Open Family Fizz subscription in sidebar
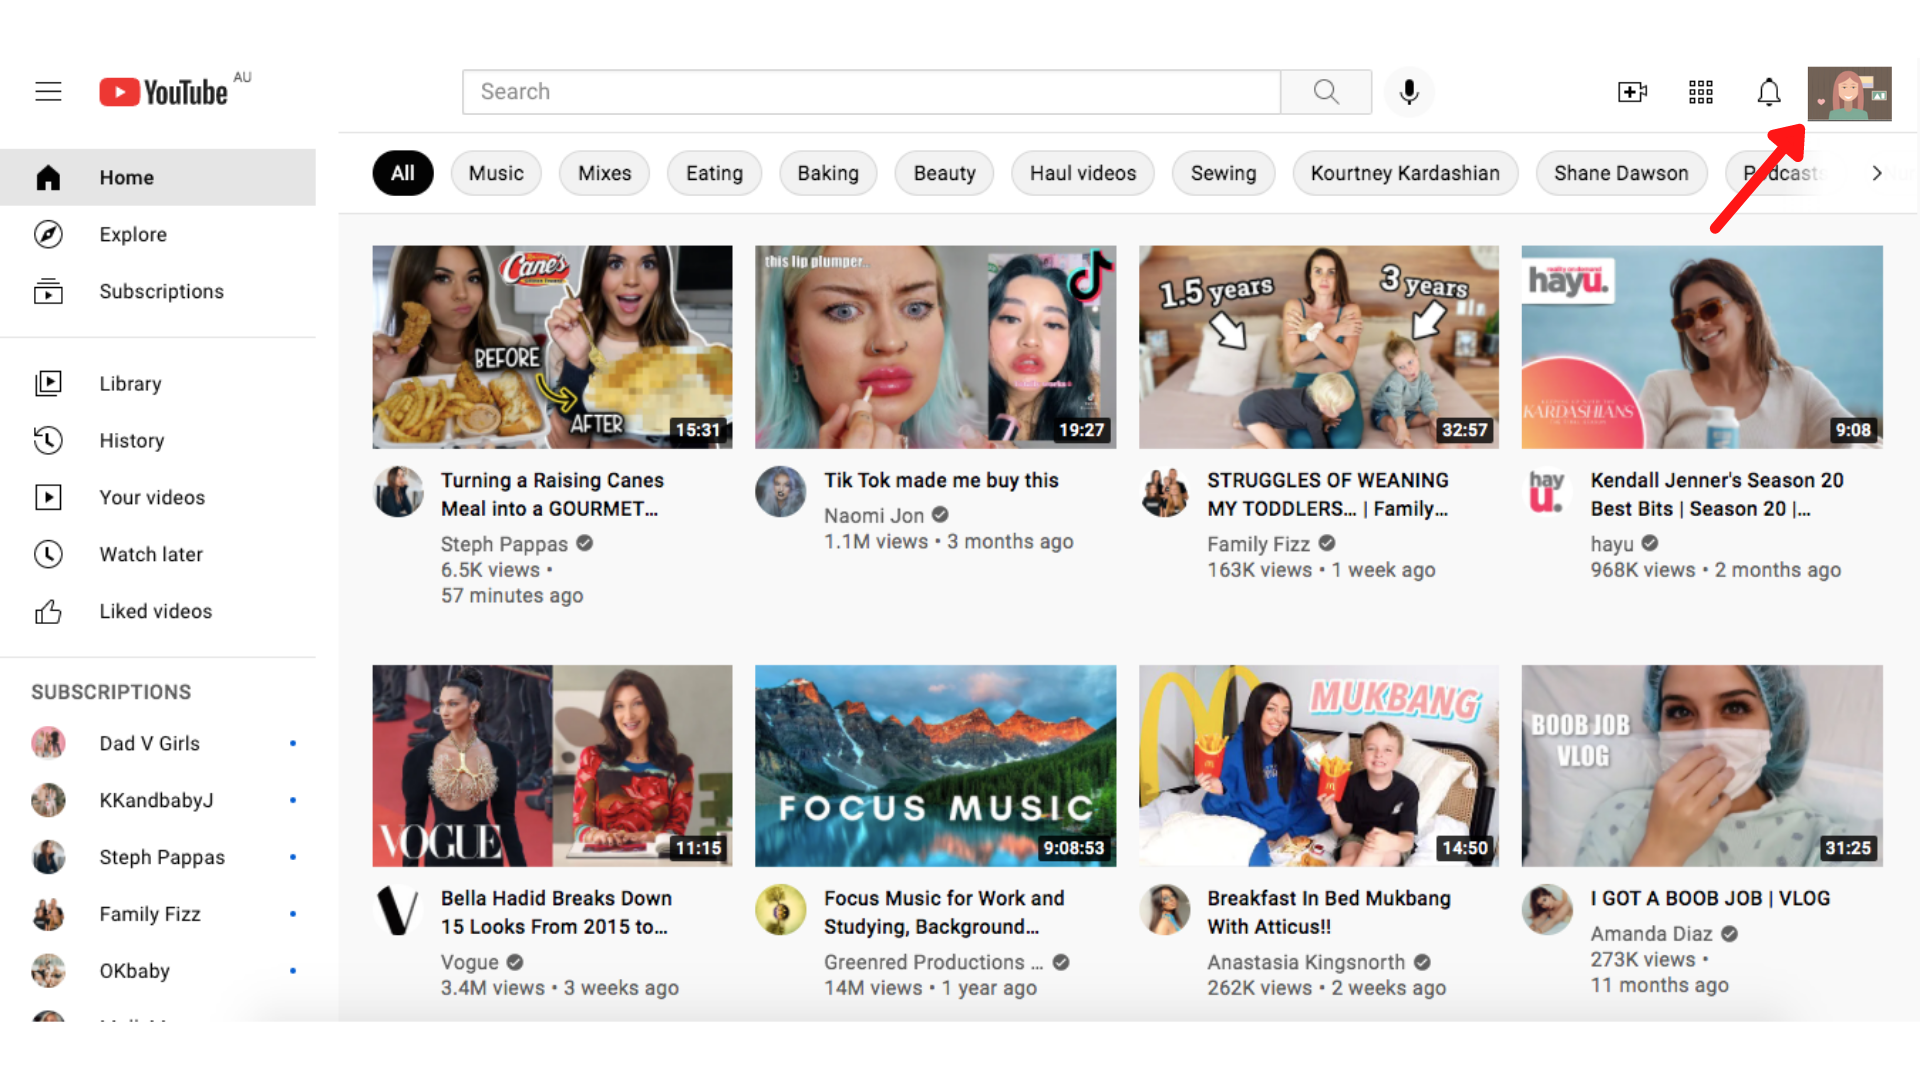This screenshot has width=1920, height=1080. coord(158,915)
